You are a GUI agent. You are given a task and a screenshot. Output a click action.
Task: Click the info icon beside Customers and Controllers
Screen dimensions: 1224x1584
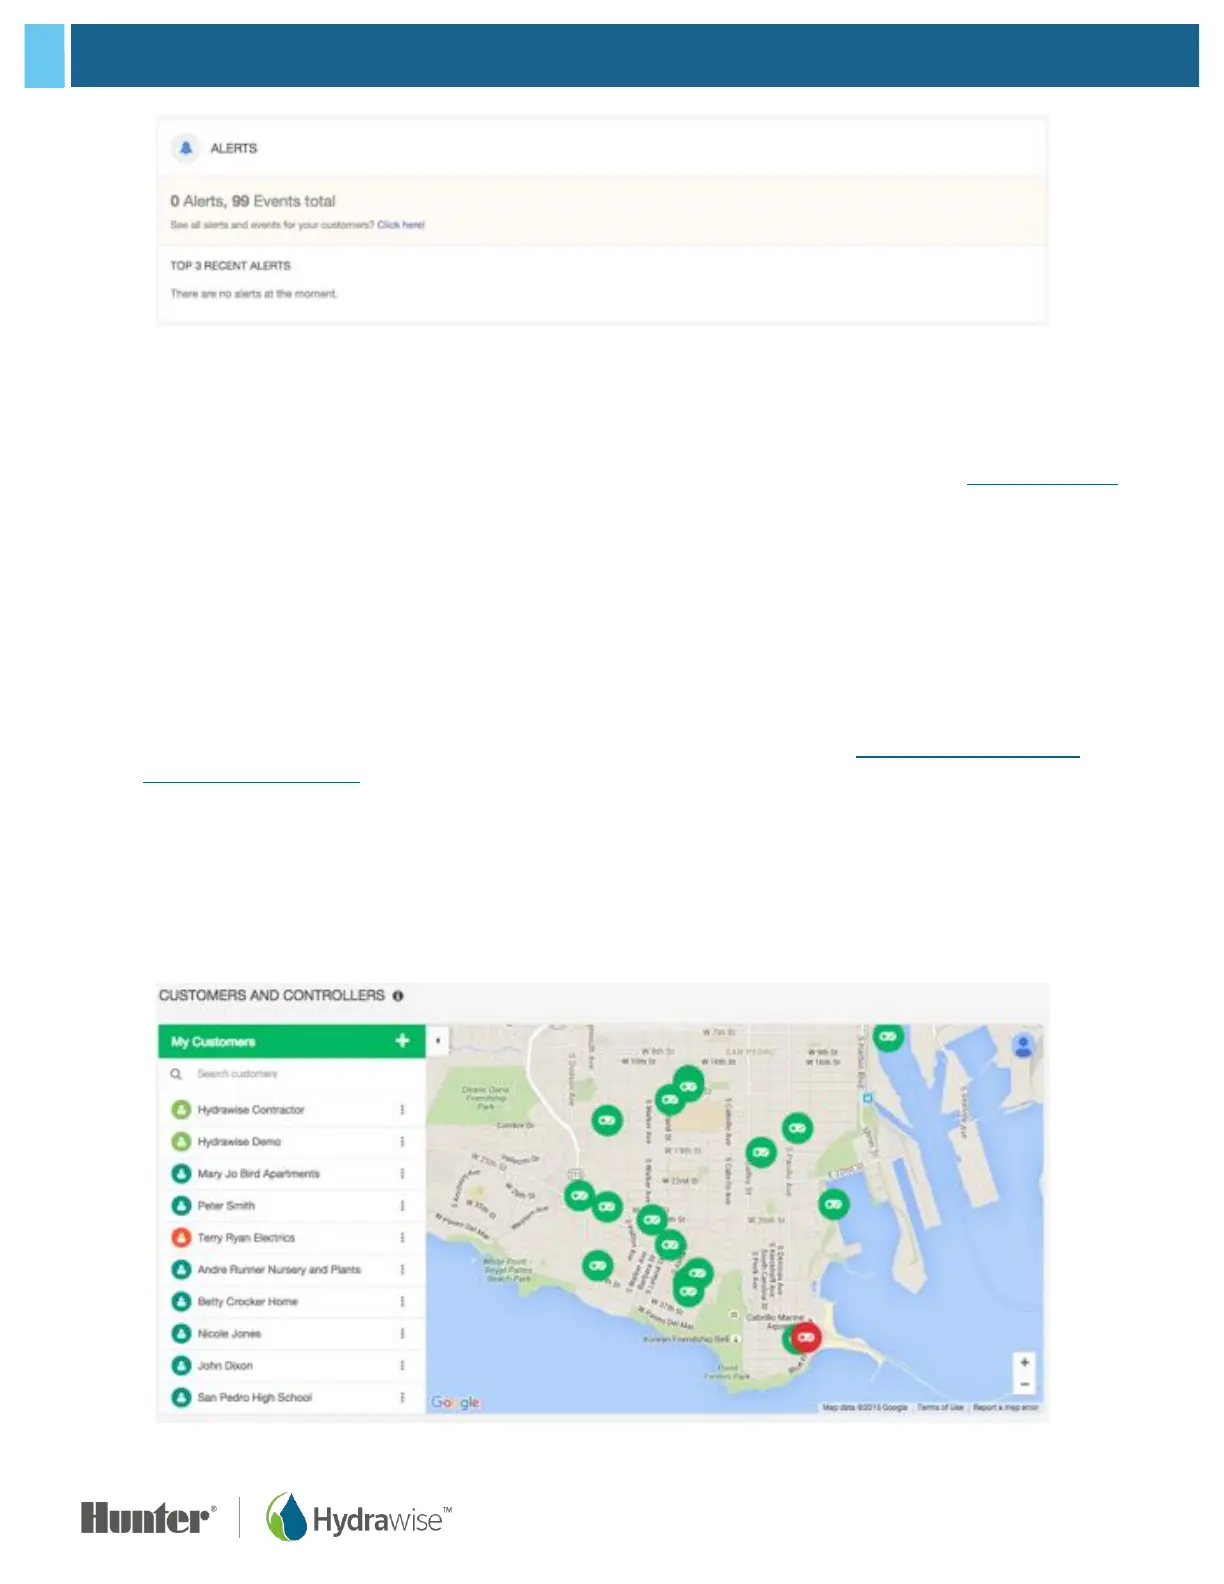click(x=398, y=996)
